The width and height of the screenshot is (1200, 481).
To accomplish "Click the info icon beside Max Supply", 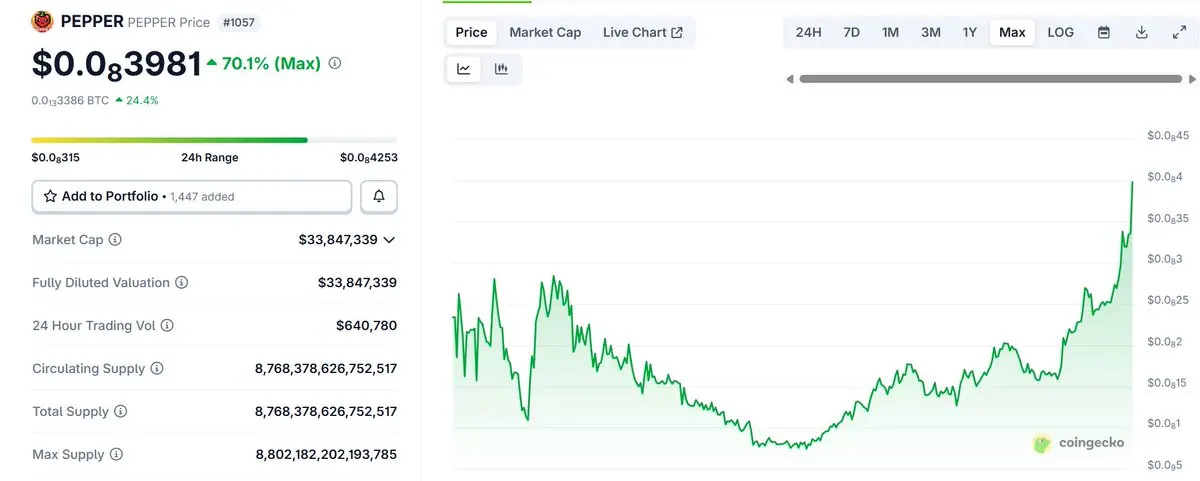I will (x=116, y=454).
